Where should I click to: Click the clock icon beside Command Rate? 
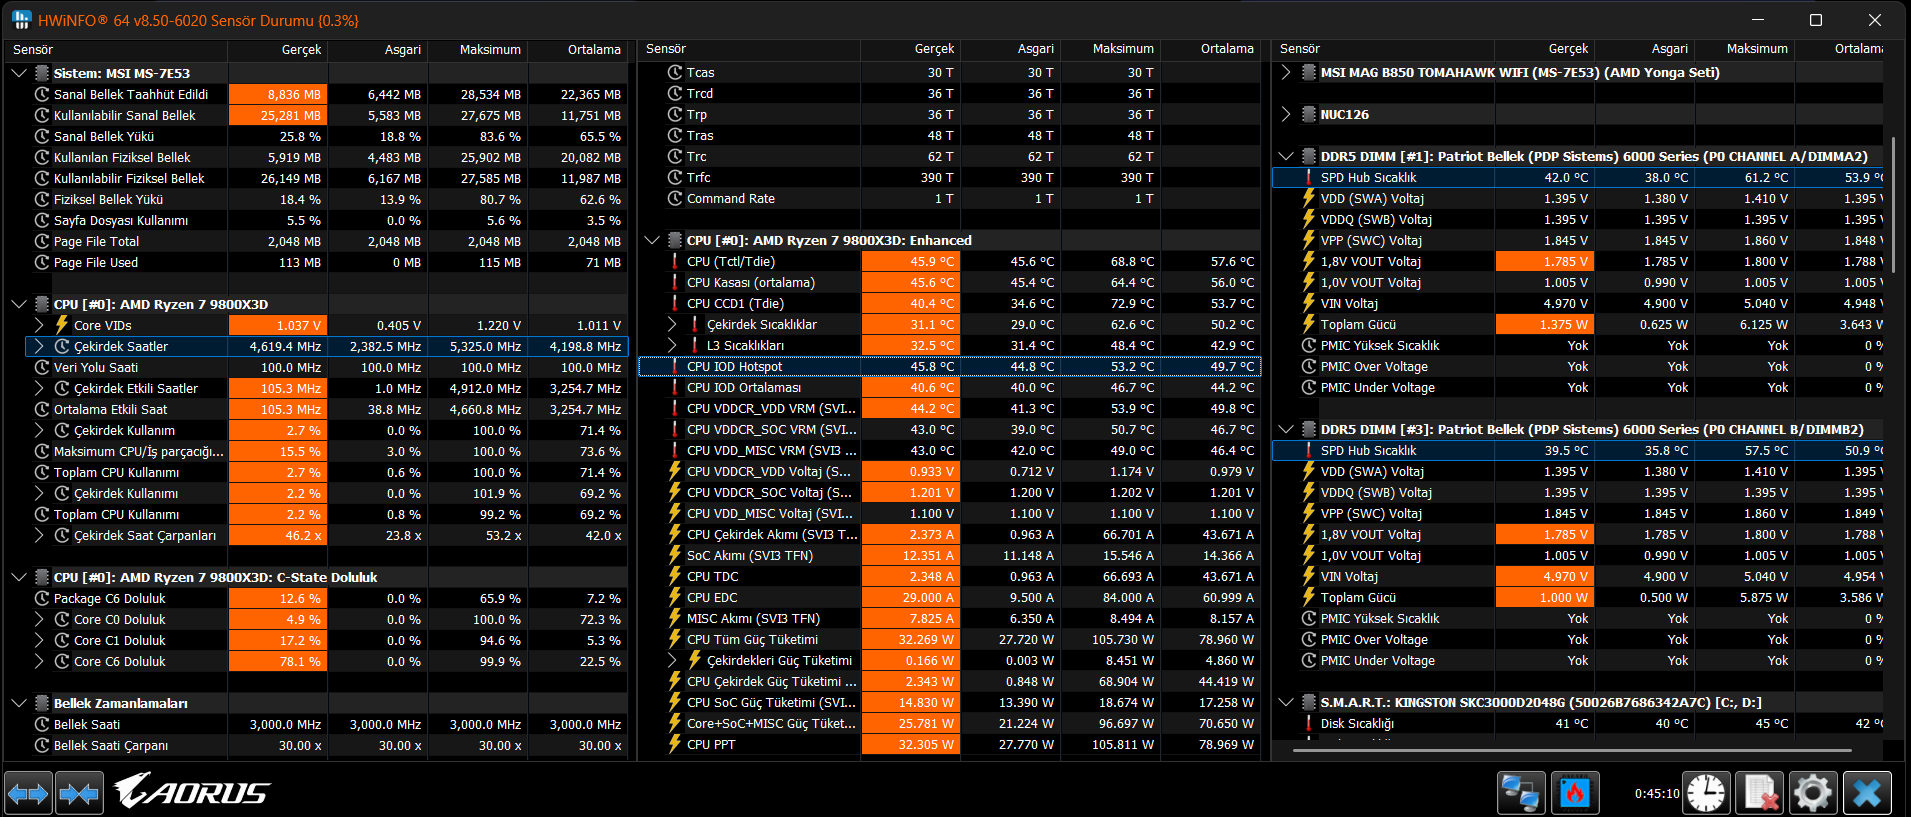675,199
